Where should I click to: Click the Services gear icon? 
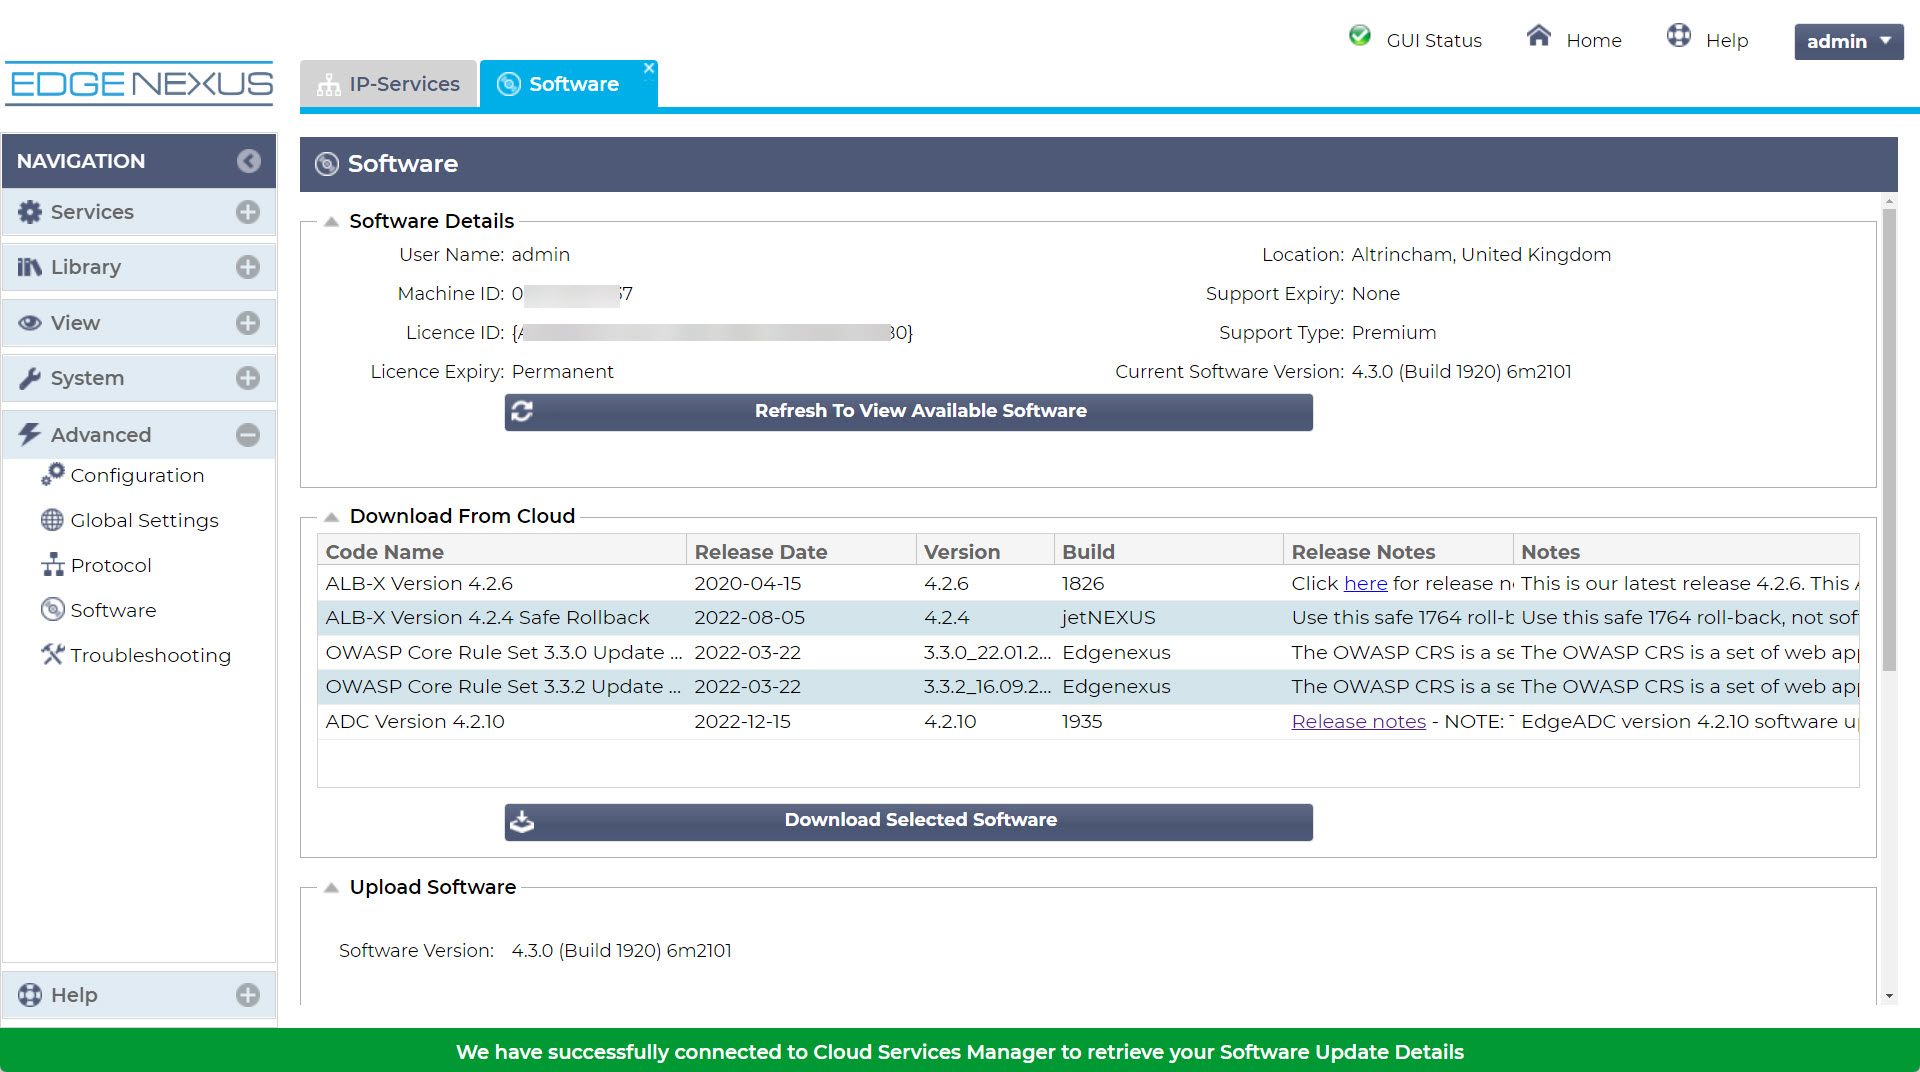point(30,212)
